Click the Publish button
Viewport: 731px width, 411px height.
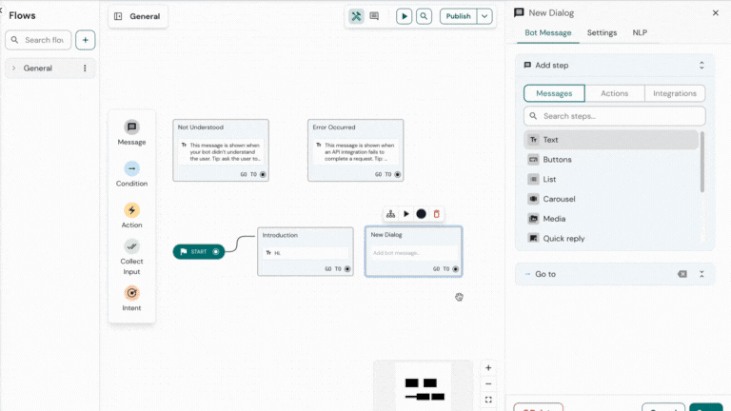458,16
